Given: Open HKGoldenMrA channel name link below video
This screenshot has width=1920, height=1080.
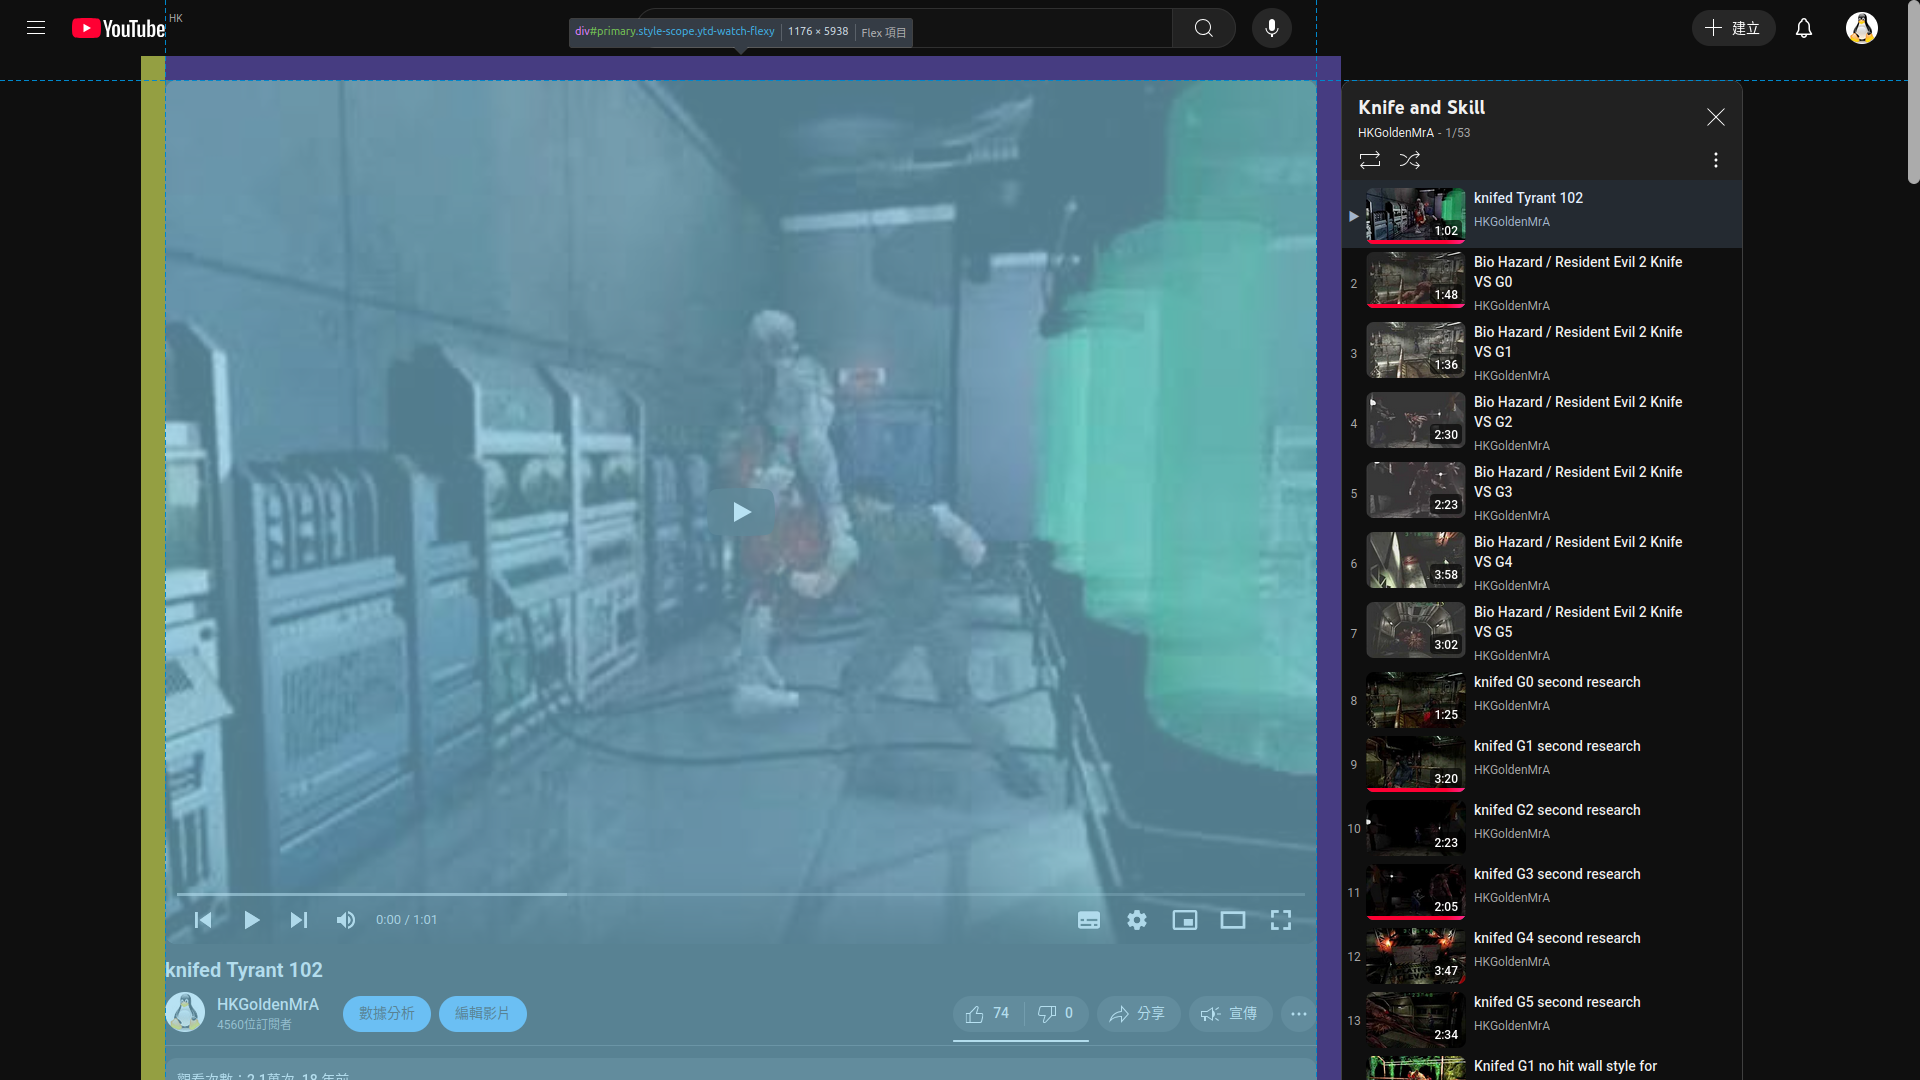Looking at the screenshot, I should (268, 1004).
